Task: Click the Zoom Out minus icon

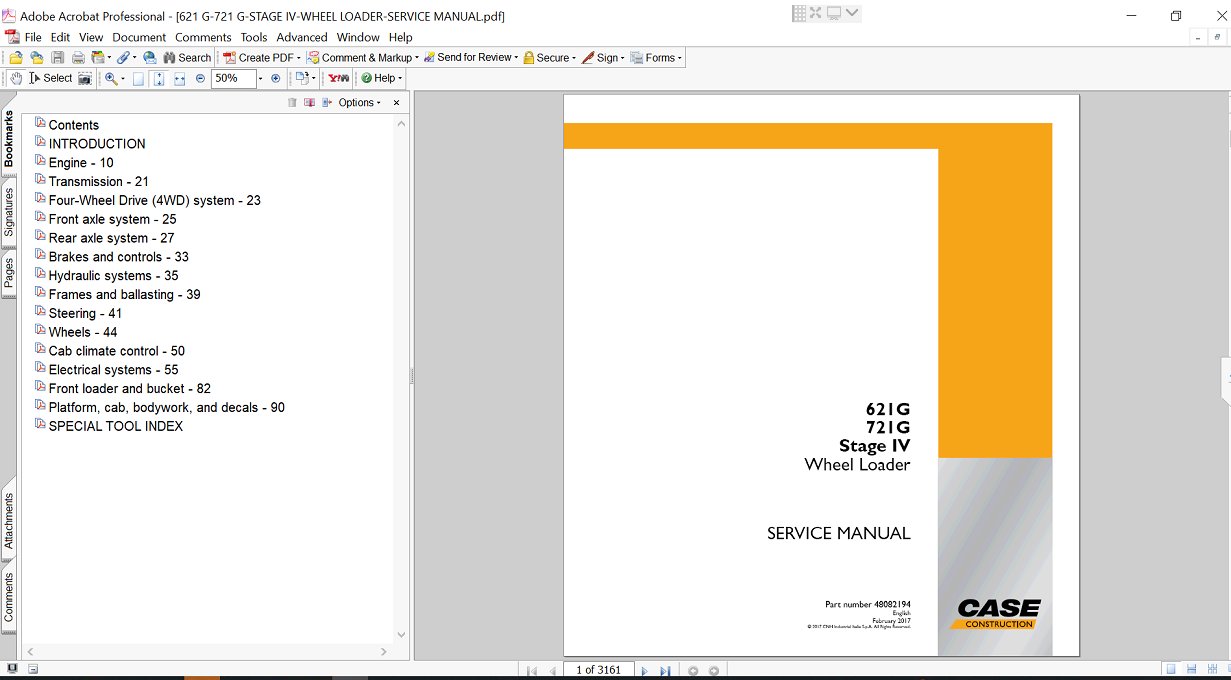Action: pyautogui.click(x=200, y=78)
